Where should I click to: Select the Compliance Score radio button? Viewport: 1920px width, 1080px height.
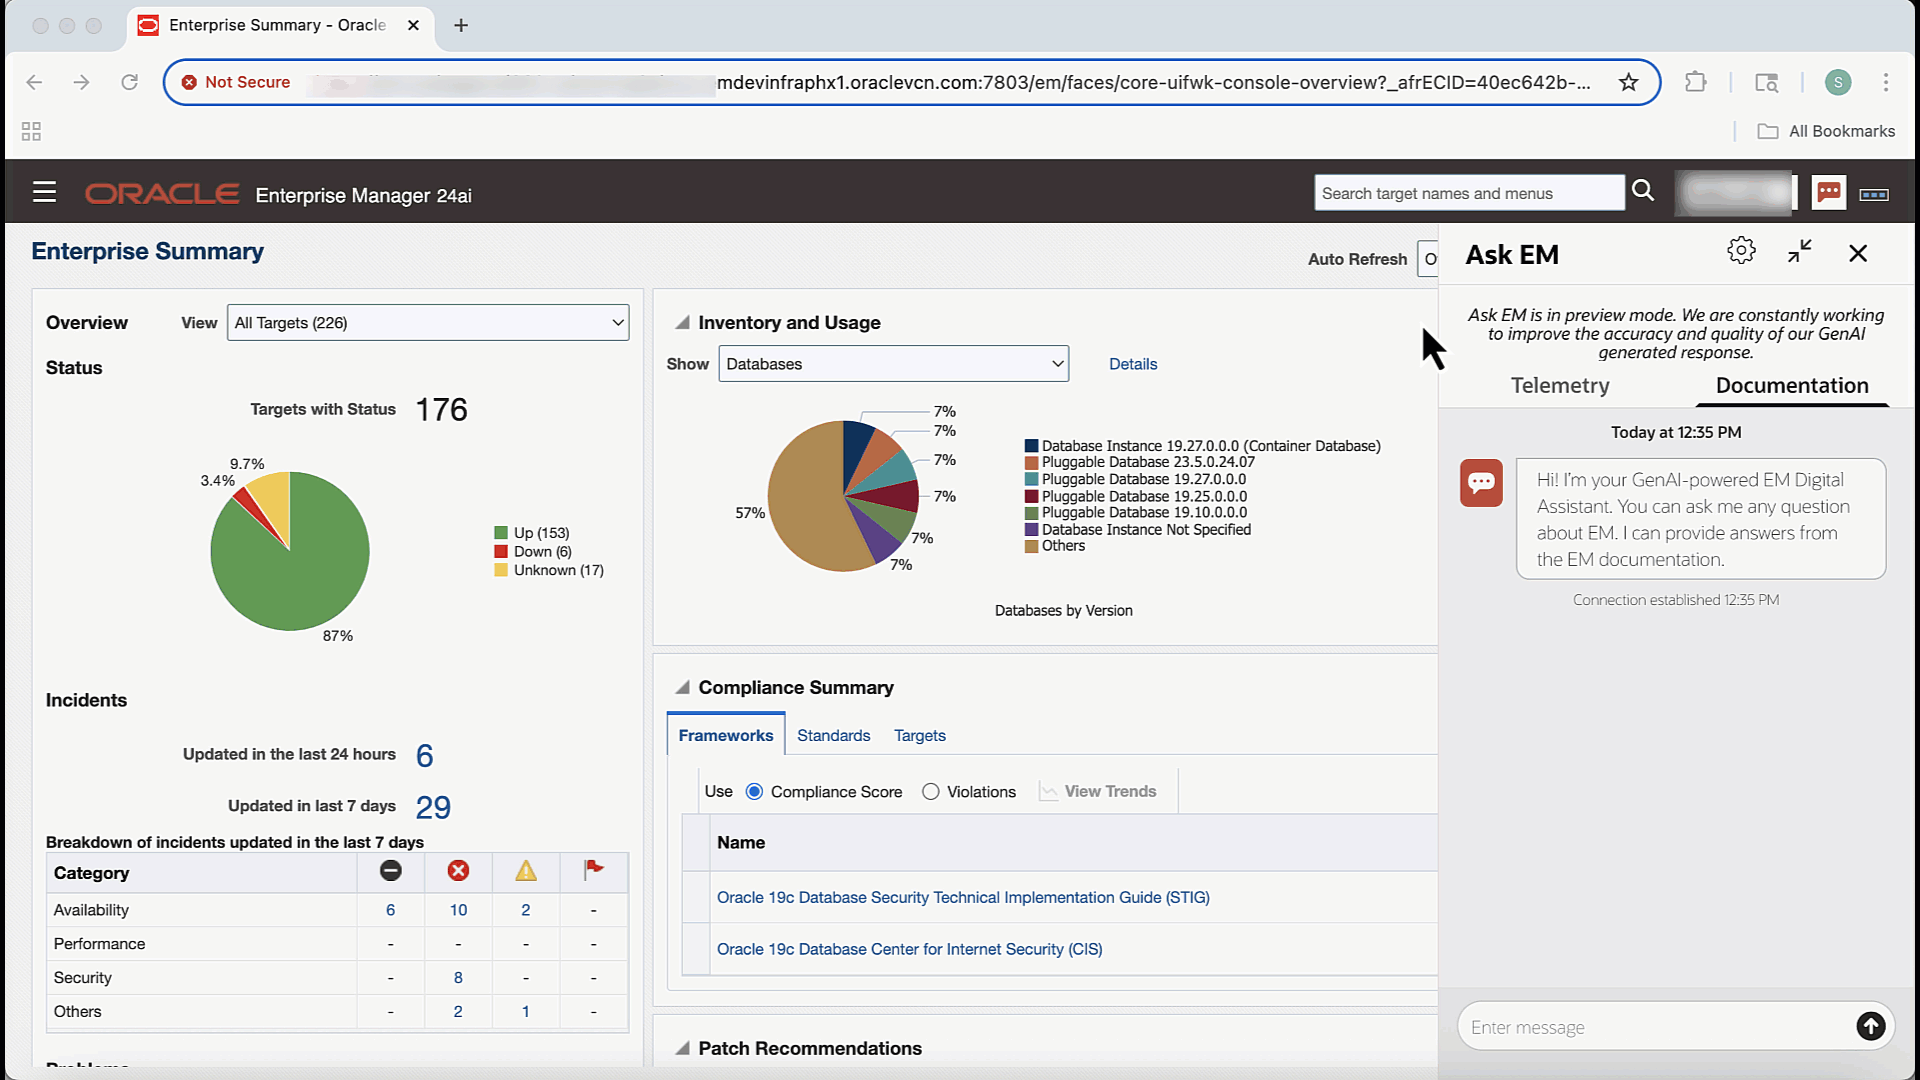pos(755,792)
